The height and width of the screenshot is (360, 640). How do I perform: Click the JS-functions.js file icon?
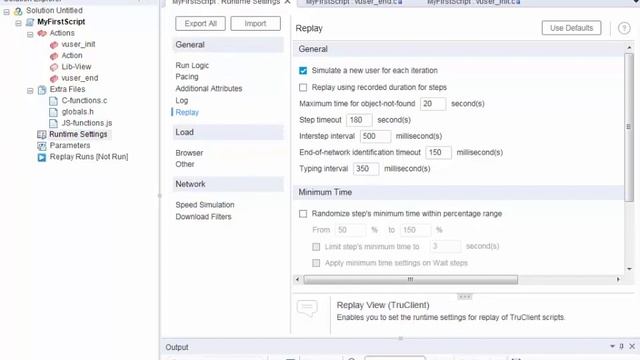53,123
